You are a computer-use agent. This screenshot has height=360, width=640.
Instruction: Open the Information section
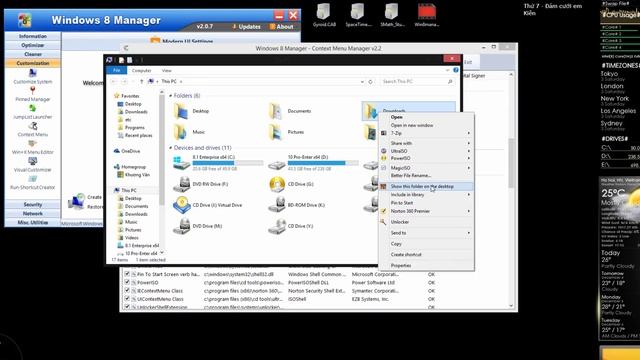point(33,36)
